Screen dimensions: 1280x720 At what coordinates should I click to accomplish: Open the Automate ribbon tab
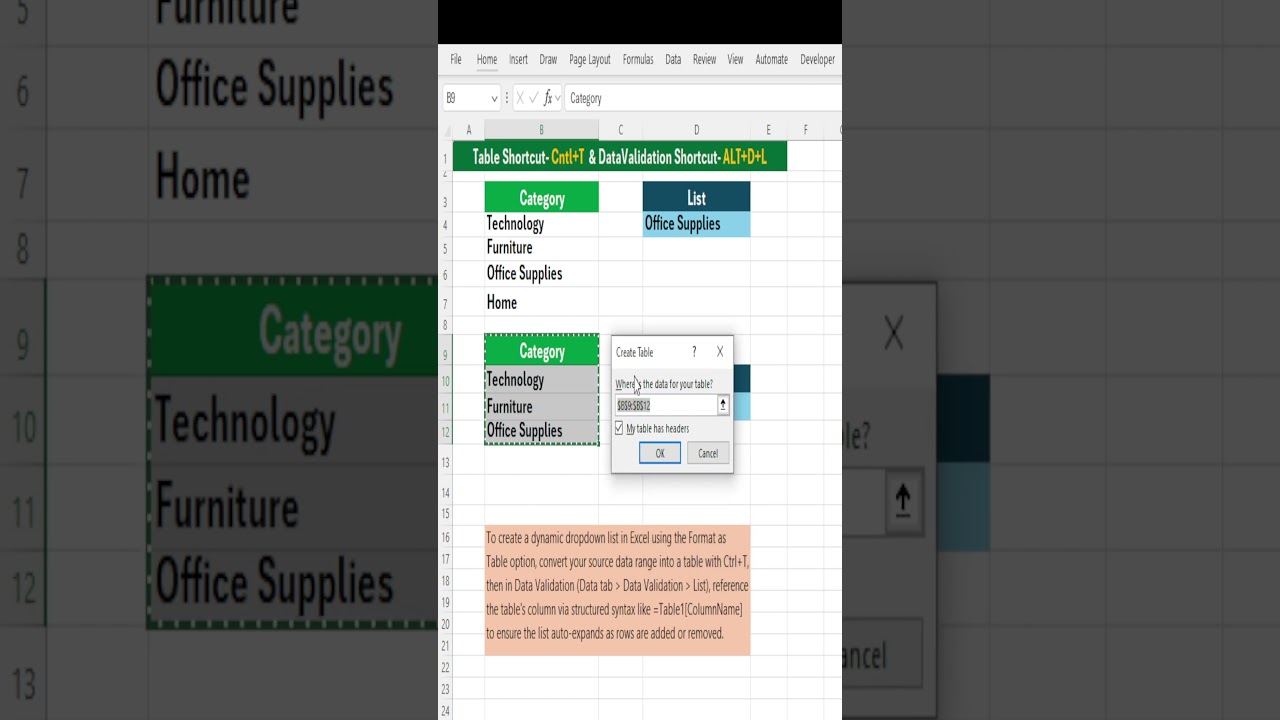pyautogui.click(x=771, y=59)
